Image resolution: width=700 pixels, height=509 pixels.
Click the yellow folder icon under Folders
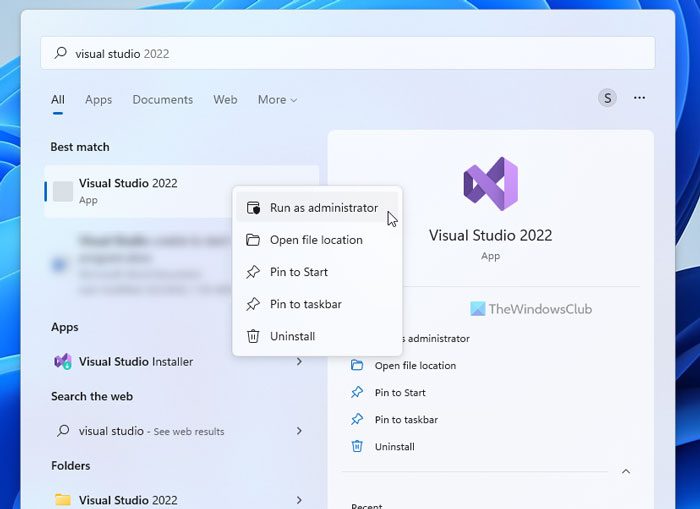coord(63,499)
